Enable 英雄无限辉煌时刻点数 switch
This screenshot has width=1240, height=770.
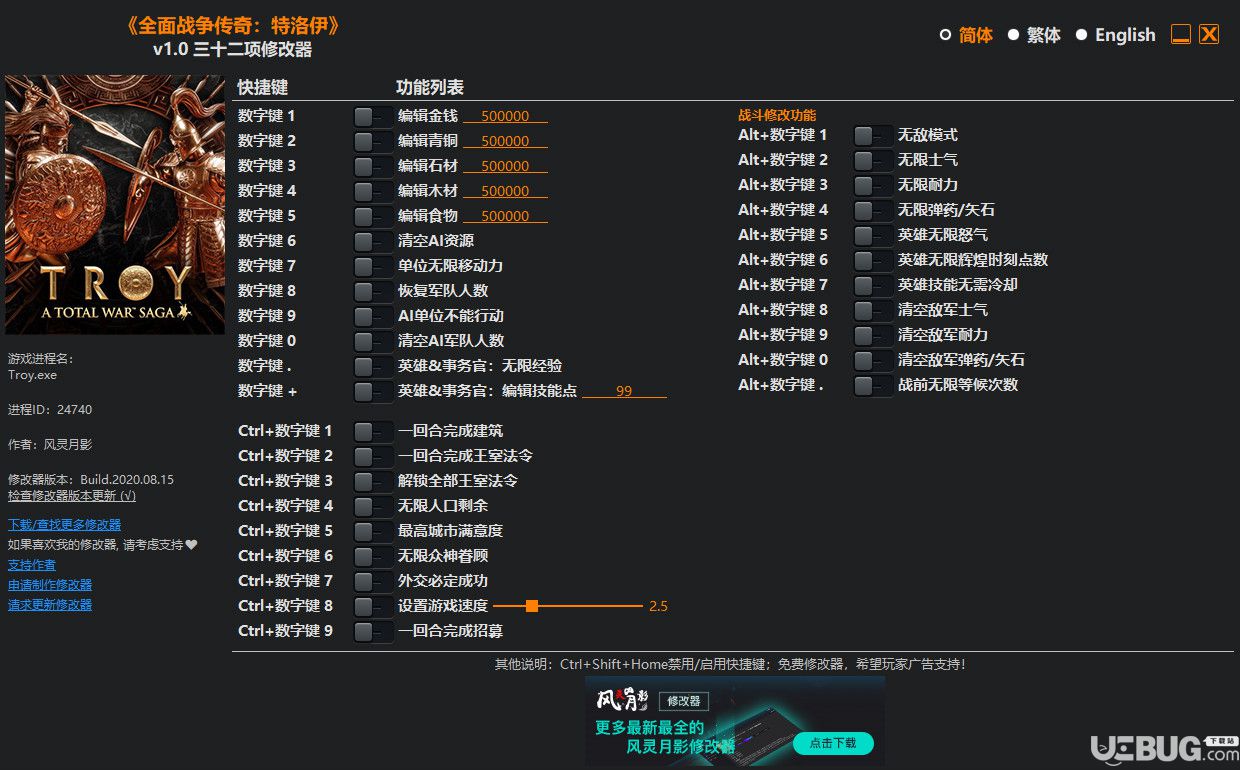[873, 260]
